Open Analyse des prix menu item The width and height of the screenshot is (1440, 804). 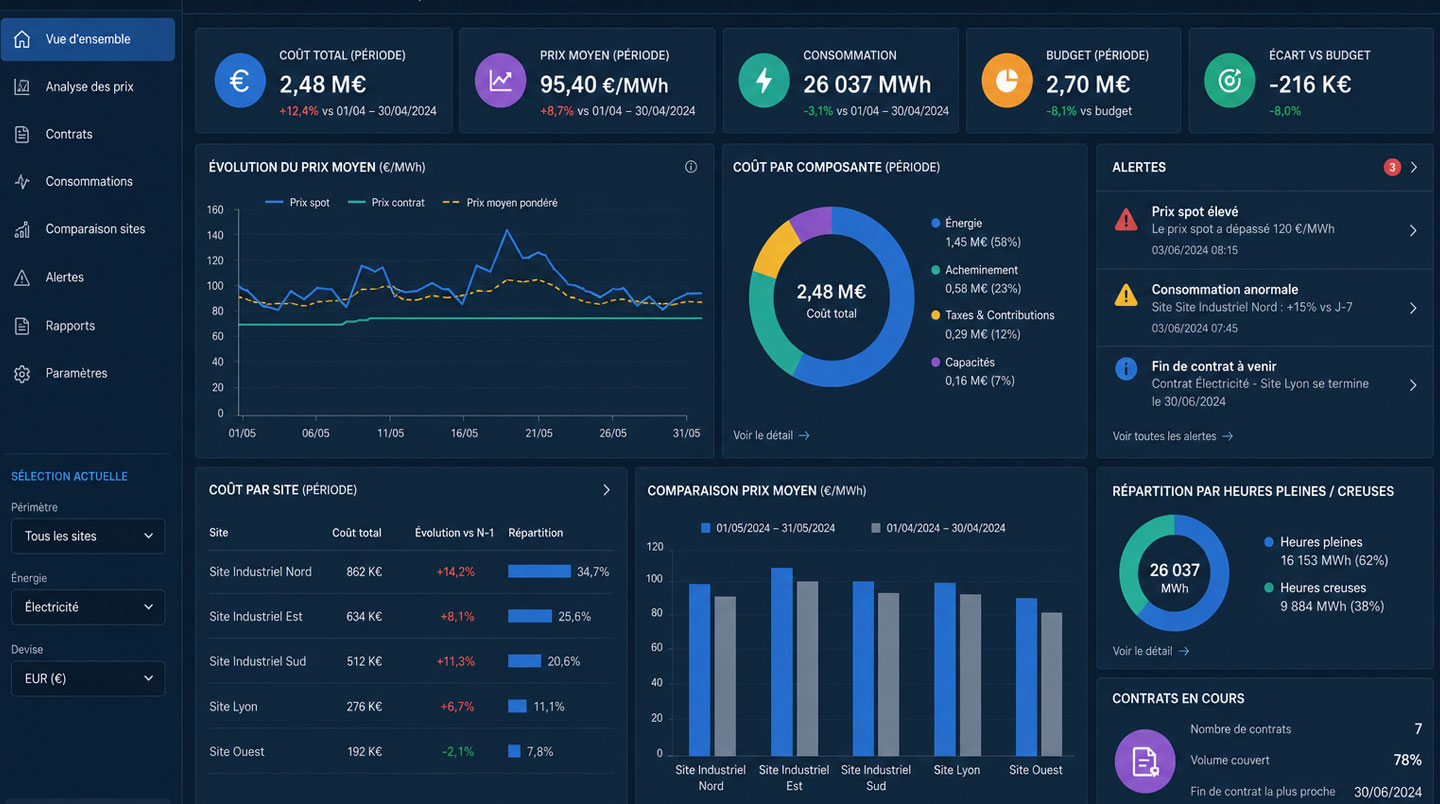(88, 87)
